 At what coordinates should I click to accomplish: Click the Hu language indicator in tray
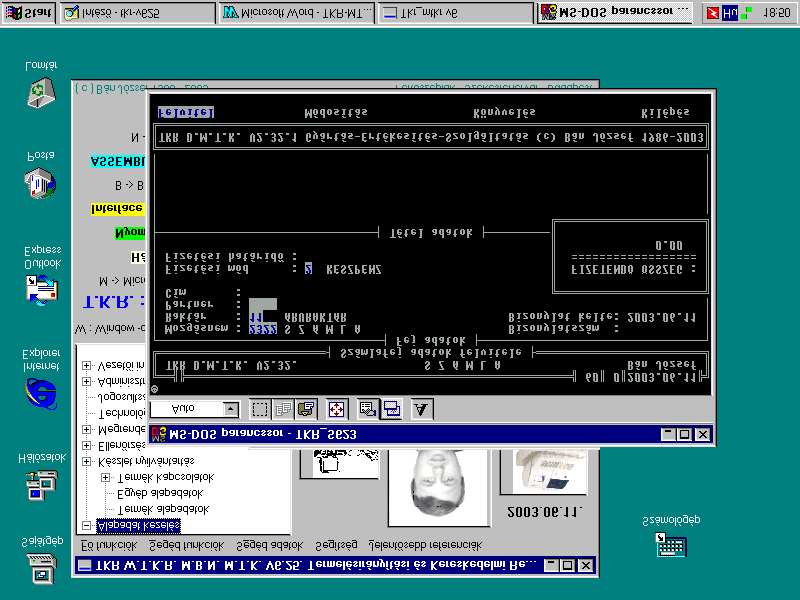tap(730, 13)
